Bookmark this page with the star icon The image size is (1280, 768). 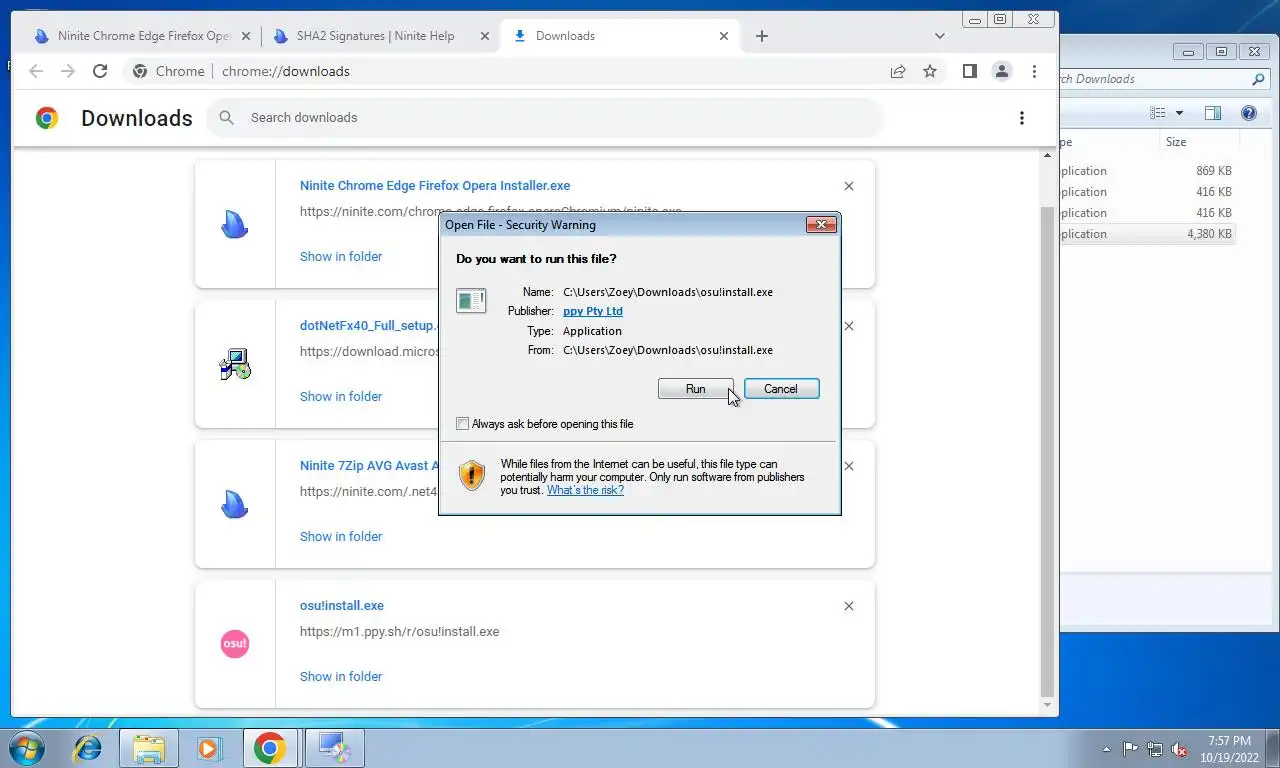(x=930, y=71)
